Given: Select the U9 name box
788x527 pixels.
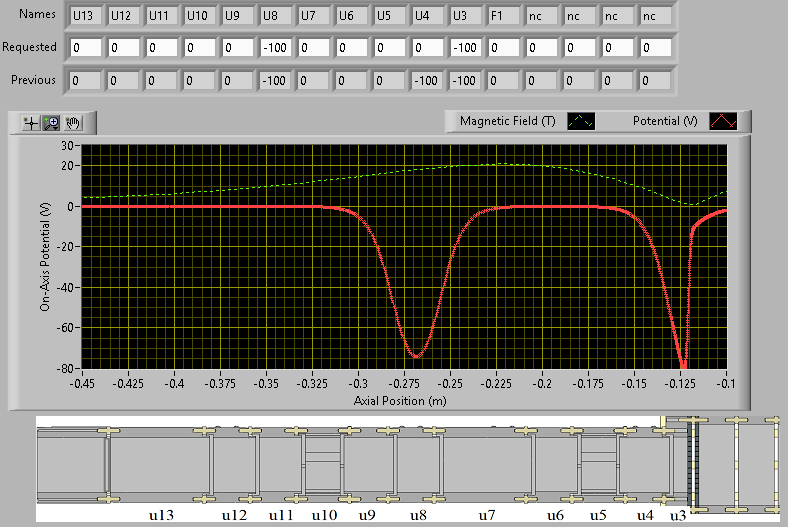Looking at the screenshot, I should pos(238,16).
